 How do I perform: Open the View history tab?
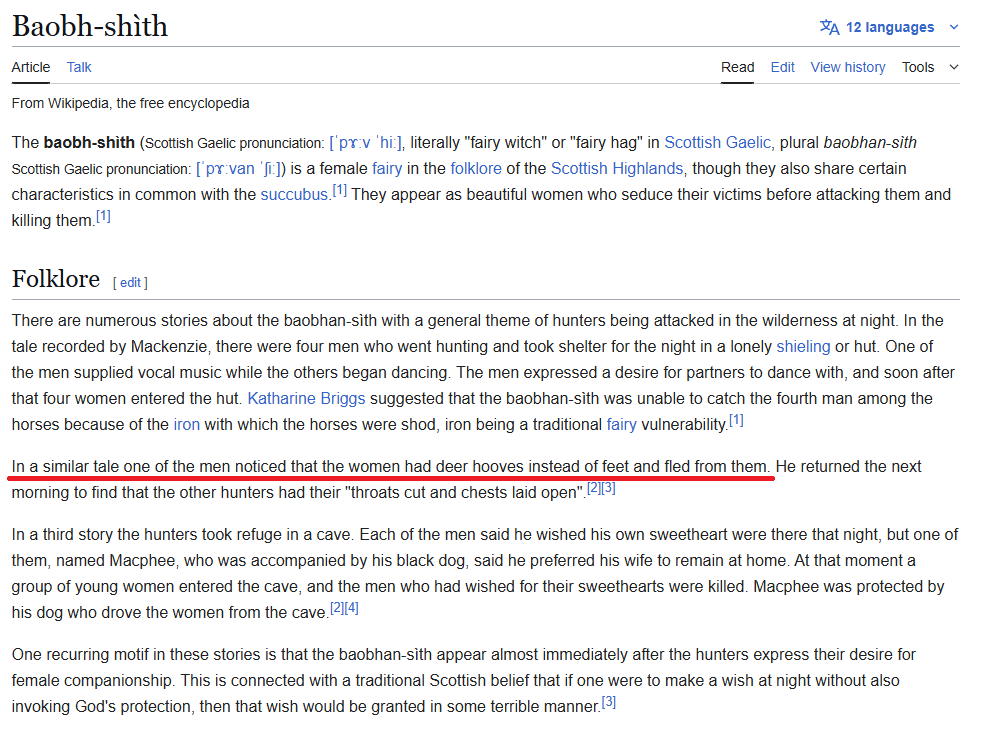848,67
